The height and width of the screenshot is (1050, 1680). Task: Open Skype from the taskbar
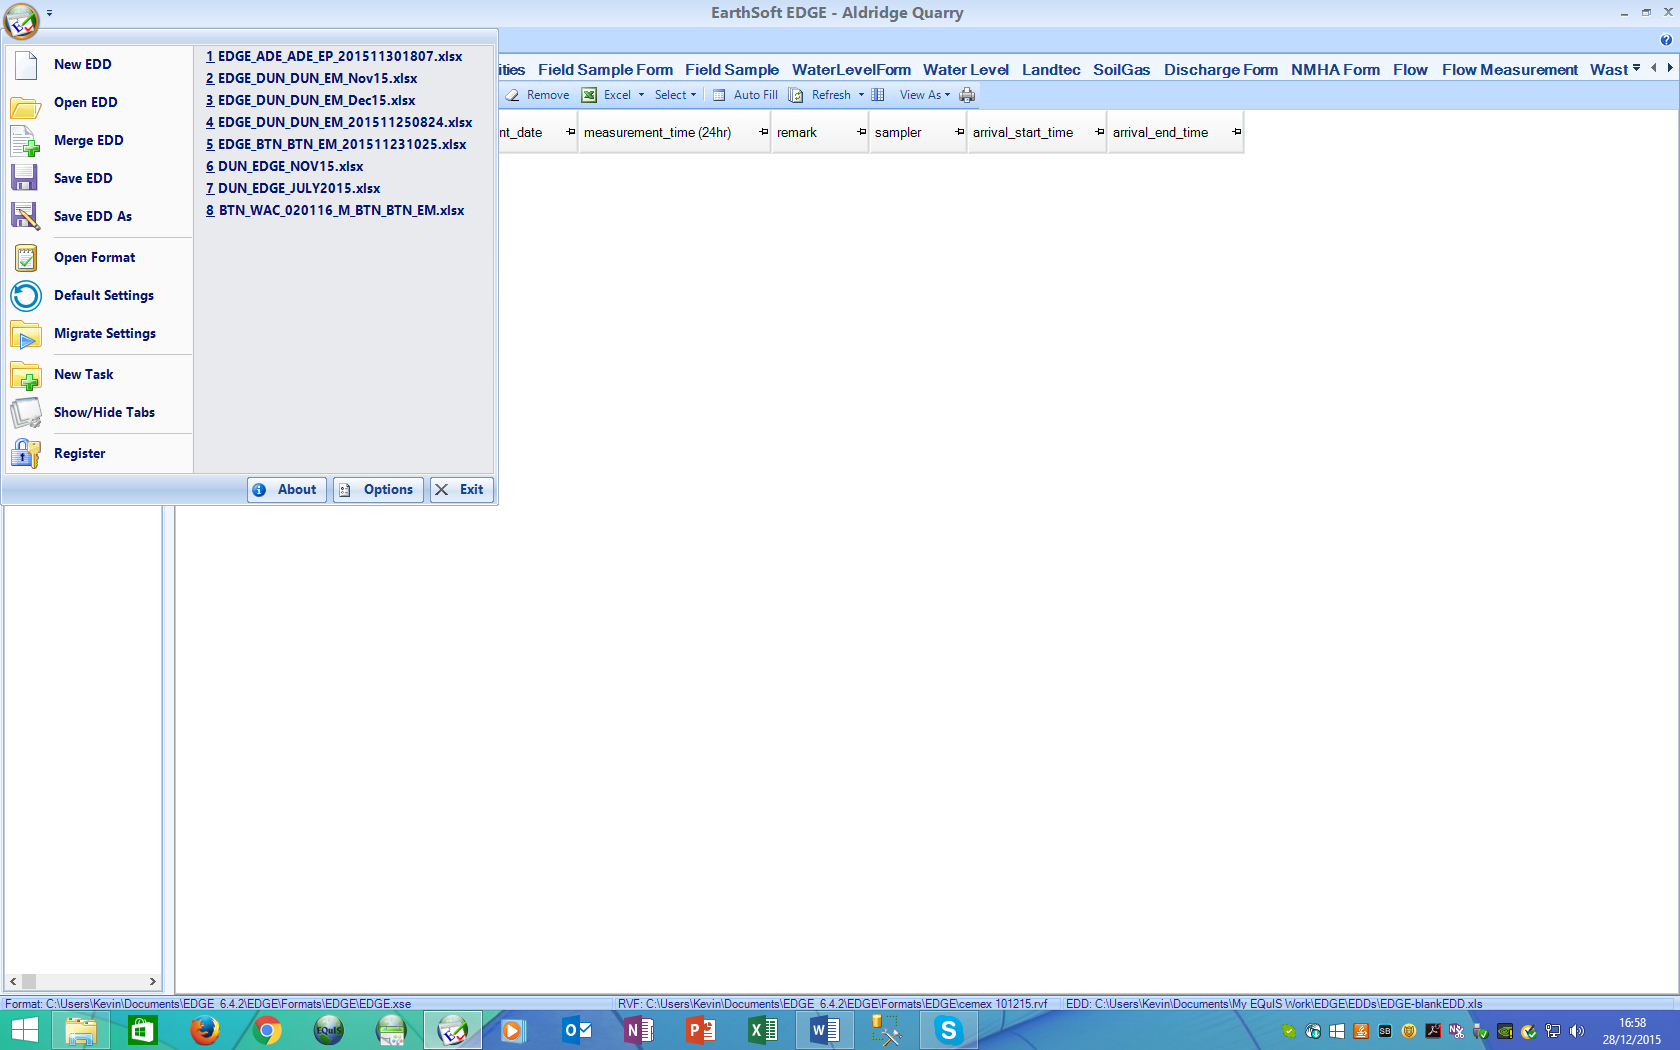[948, 1030]
